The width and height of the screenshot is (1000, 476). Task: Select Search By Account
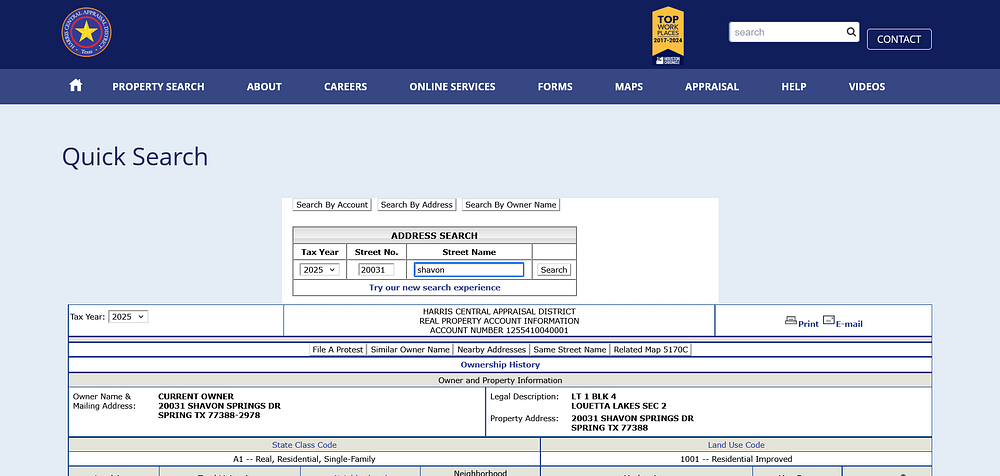pyautogui.click(x=332, y=205)
